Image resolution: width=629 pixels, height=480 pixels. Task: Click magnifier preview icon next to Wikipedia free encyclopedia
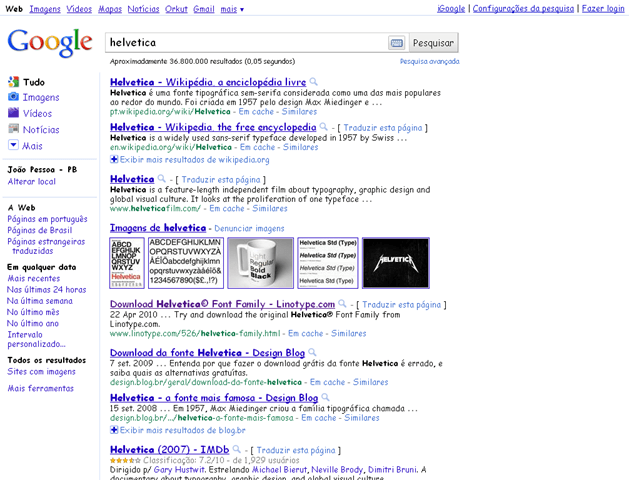(323, 127)
